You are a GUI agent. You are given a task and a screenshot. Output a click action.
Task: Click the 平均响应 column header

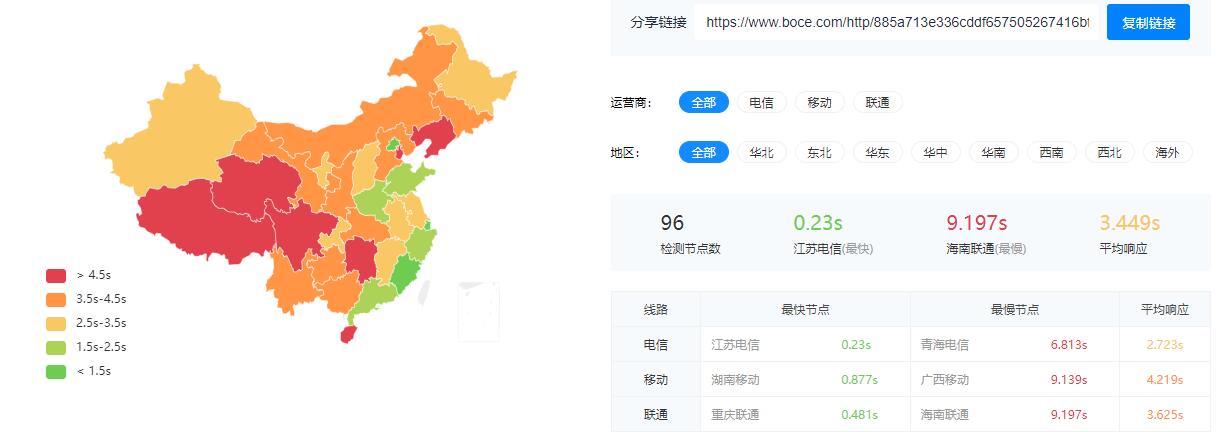click(1165, 310)
